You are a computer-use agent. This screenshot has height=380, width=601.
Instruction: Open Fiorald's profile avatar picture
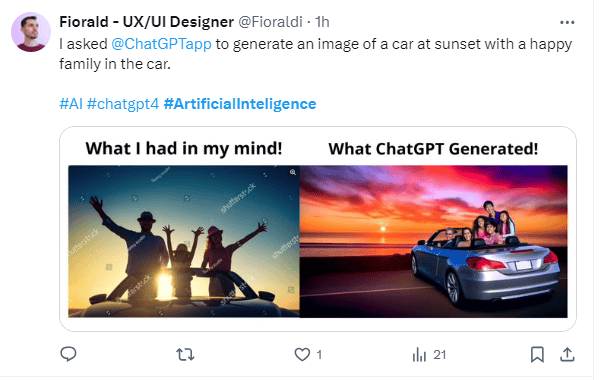click(31, 32)
